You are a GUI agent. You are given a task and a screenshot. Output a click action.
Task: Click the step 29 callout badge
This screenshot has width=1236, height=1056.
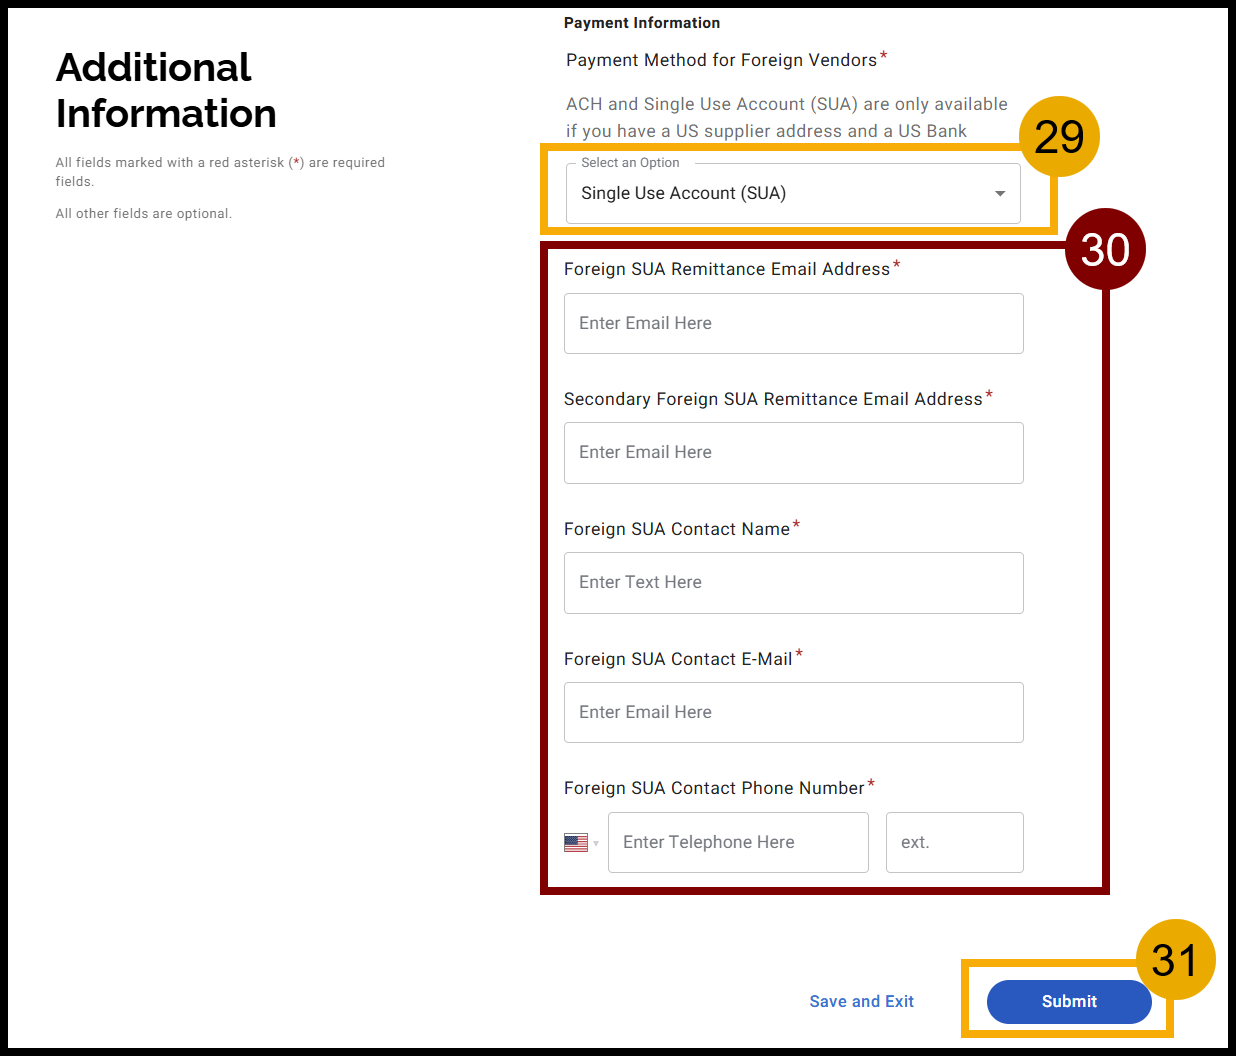1060,136
